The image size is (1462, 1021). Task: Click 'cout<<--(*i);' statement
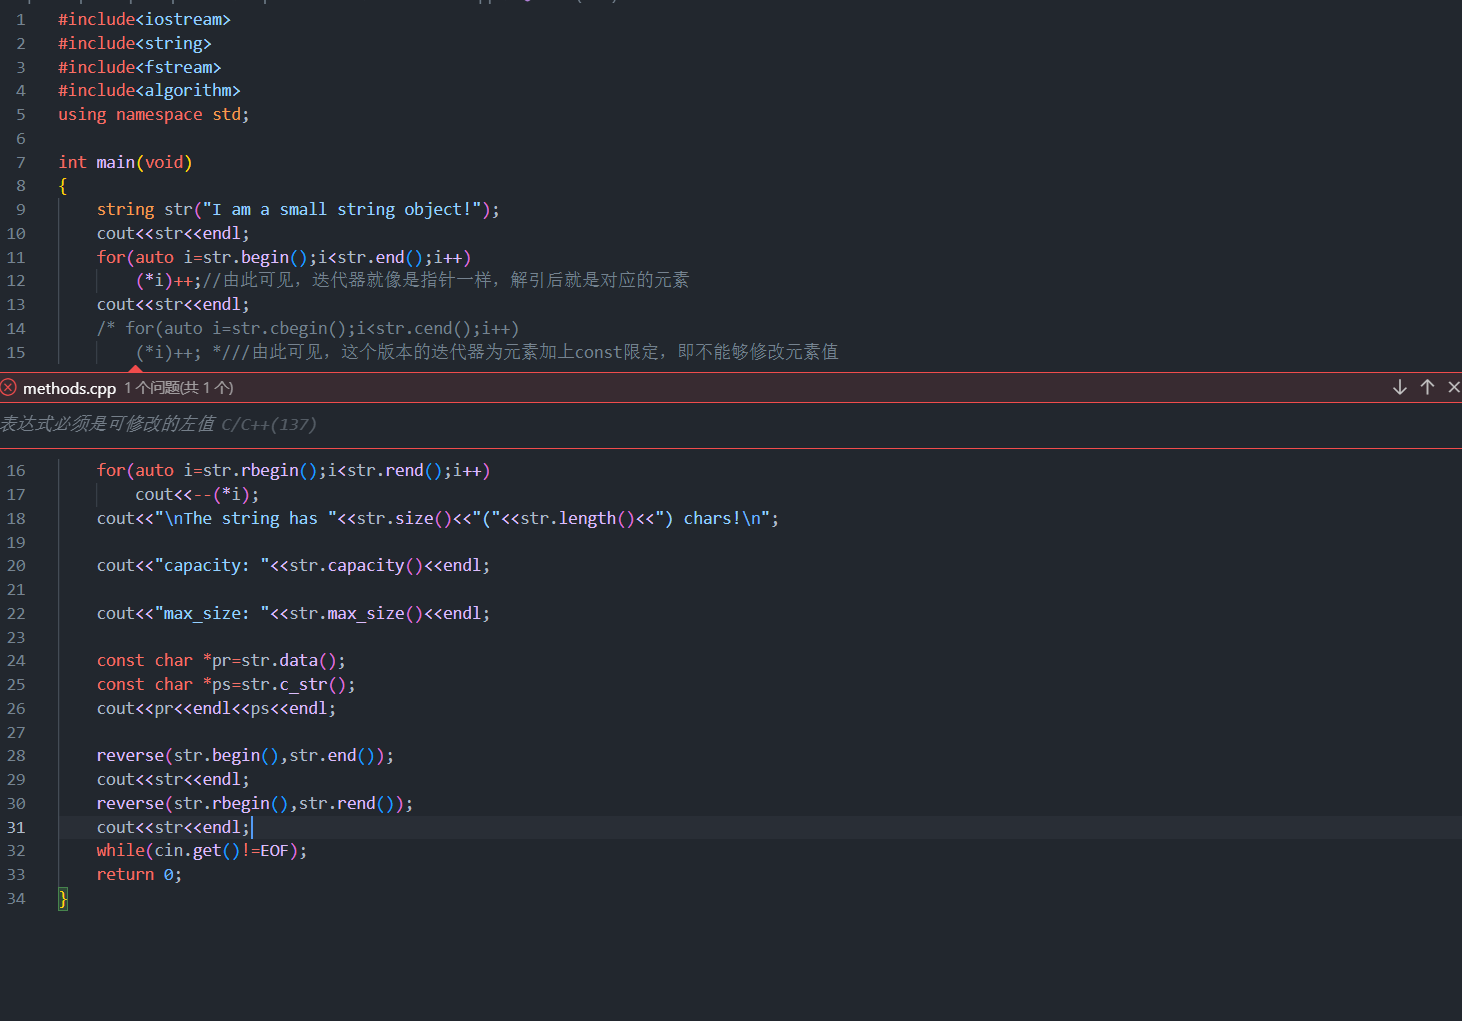[197, 494]
